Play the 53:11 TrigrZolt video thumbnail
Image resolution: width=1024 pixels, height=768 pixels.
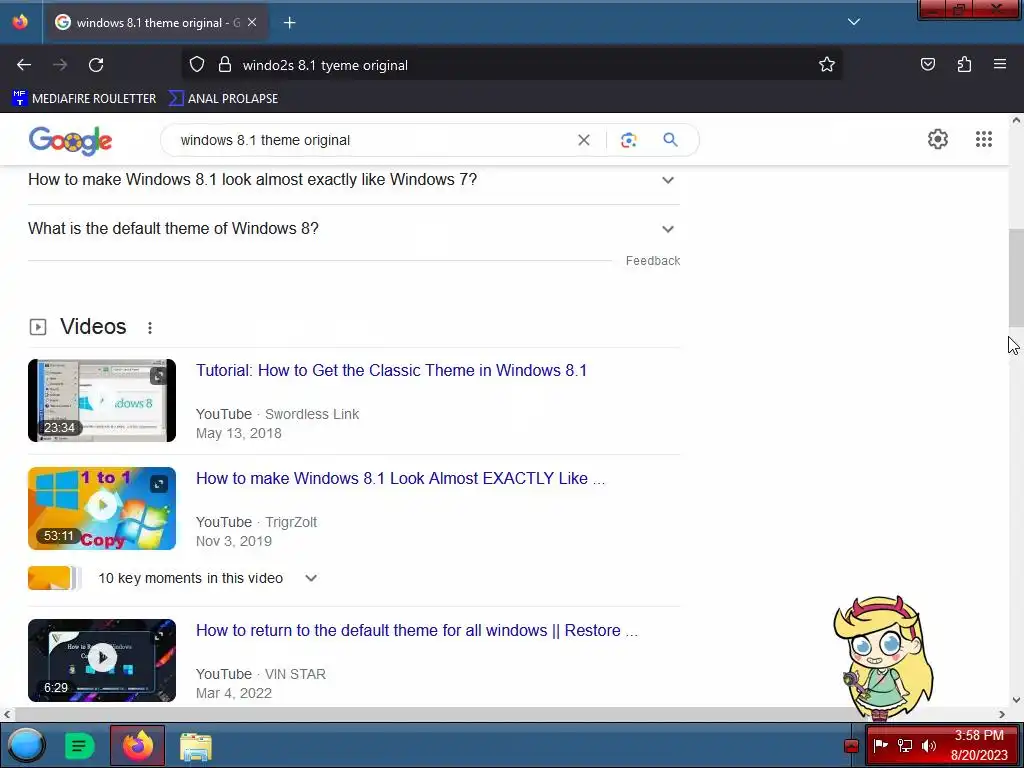pyautogui.click(x=102, y=508)
